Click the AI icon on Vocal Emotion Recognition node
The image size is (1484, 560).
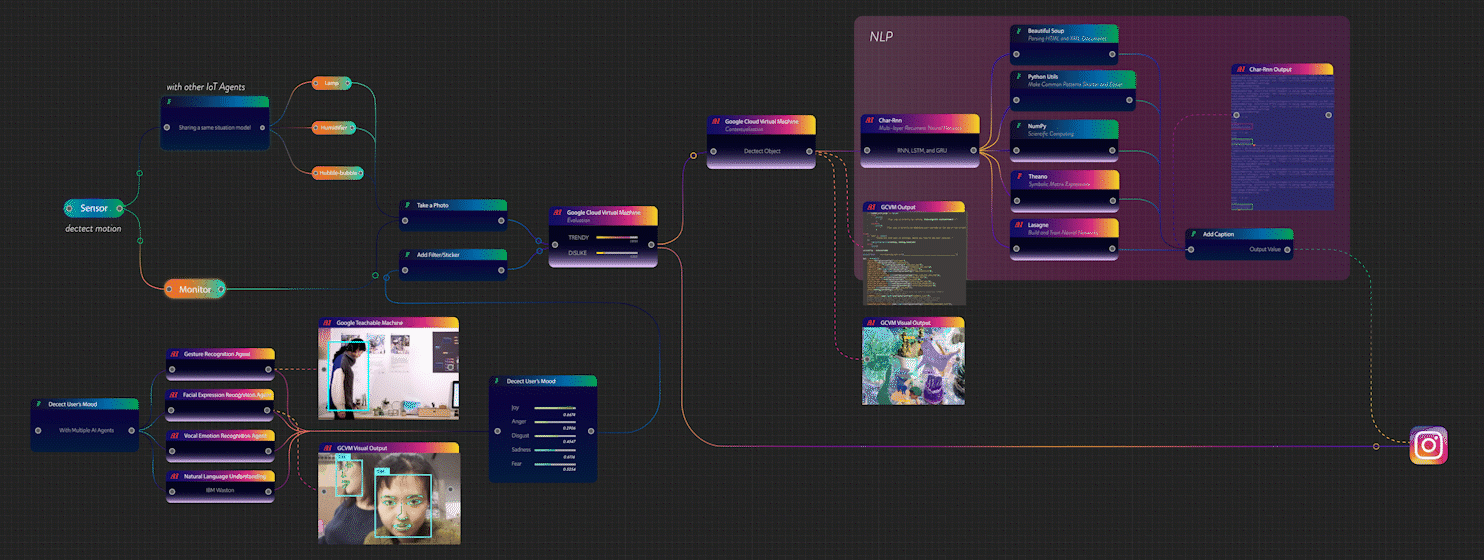coord(174,436)
